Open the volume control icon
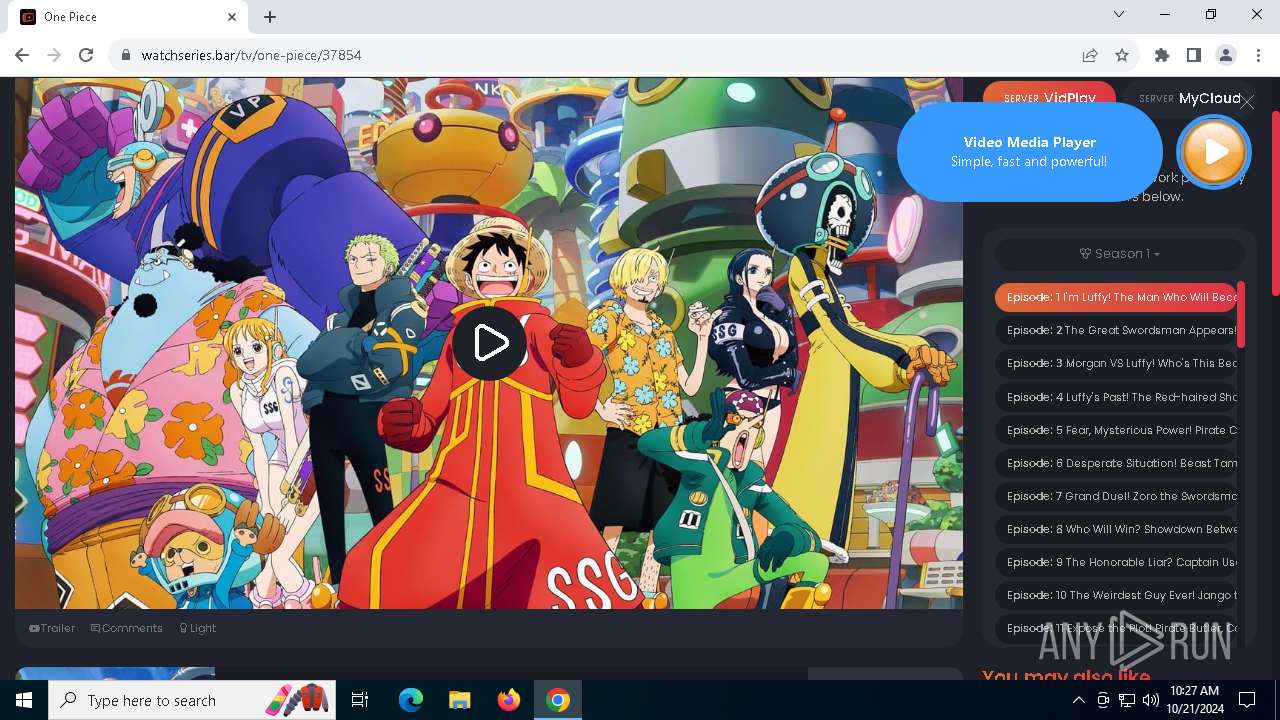The width and height of the screenshot is (1280, 720). tap(1151, 700)
